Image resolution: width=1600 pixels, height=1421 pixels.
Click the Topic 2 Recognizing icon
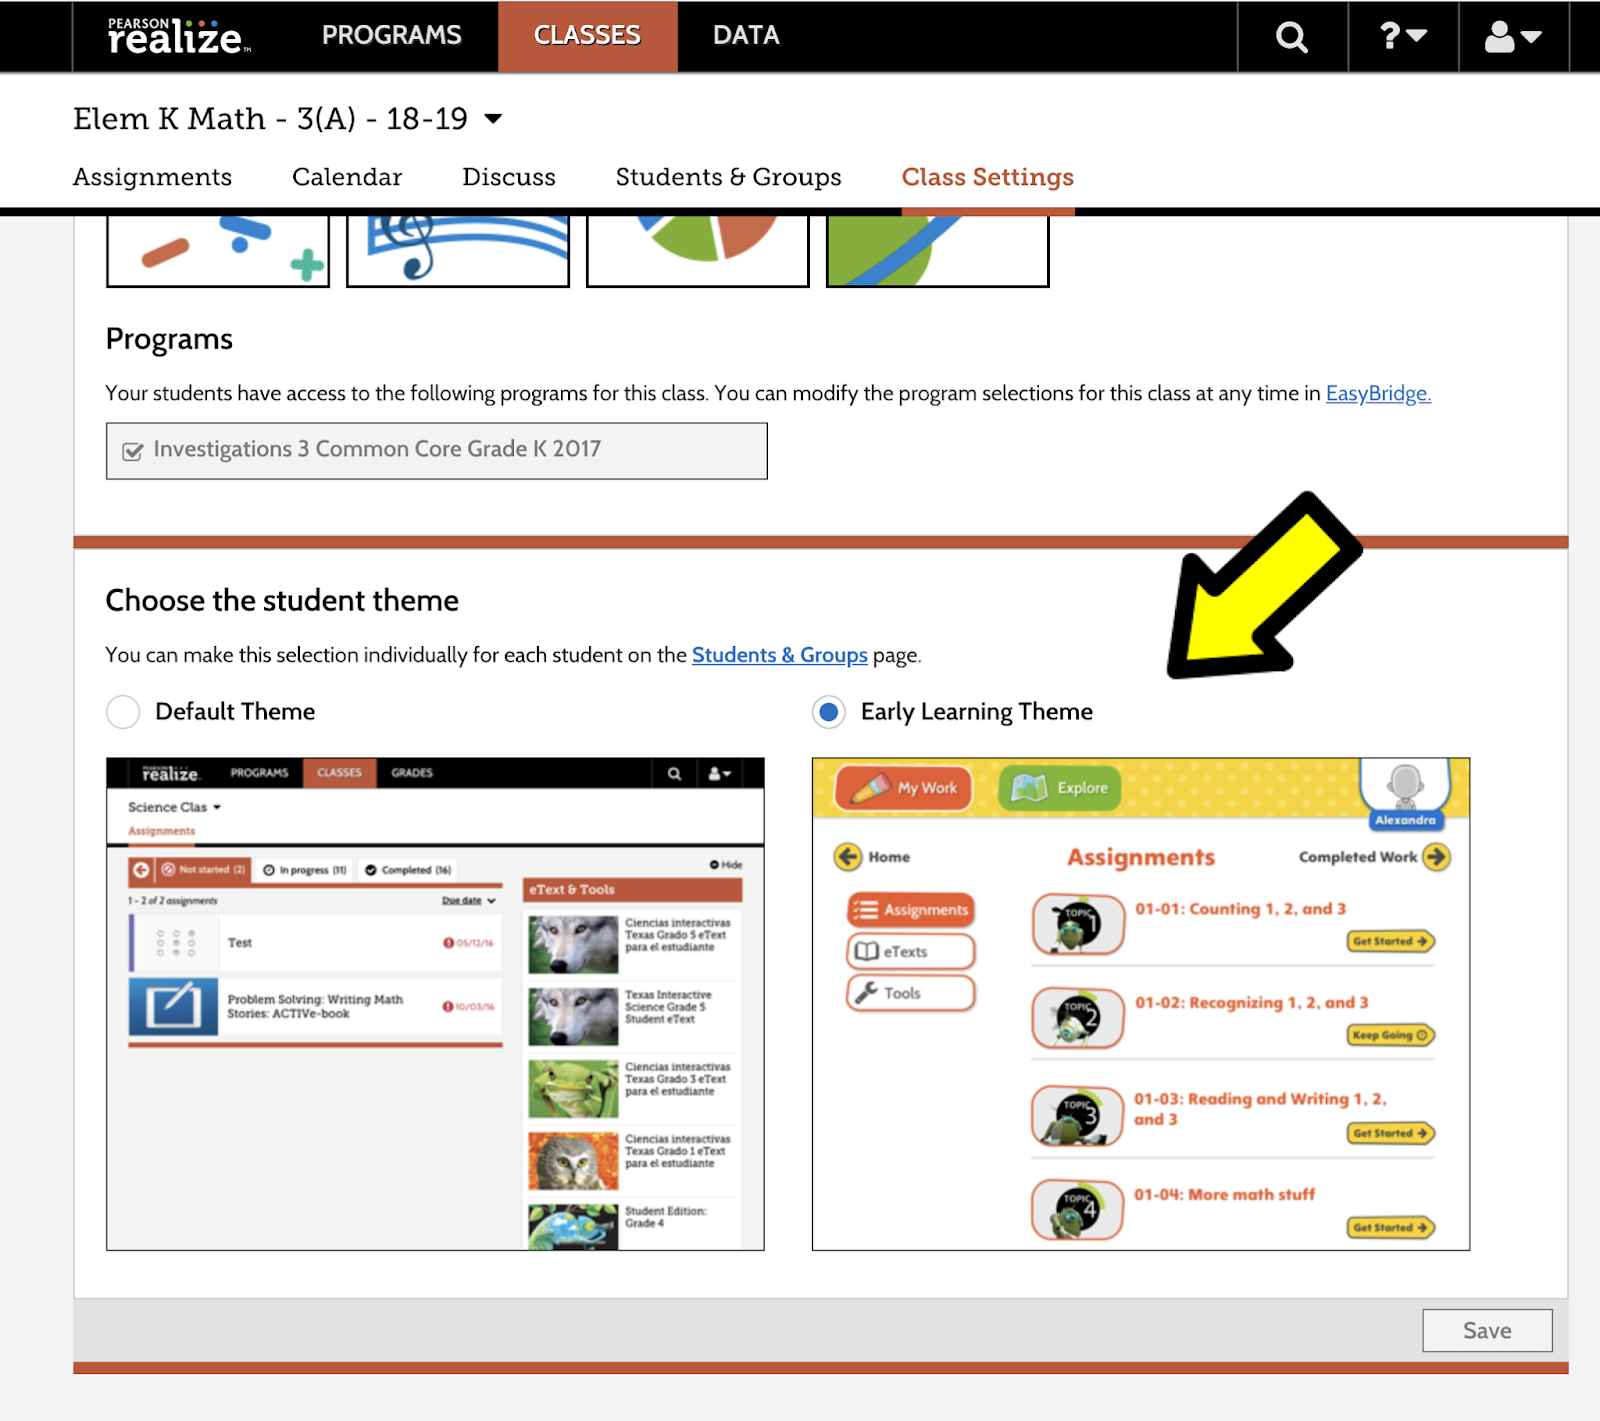point(1078,1018)
